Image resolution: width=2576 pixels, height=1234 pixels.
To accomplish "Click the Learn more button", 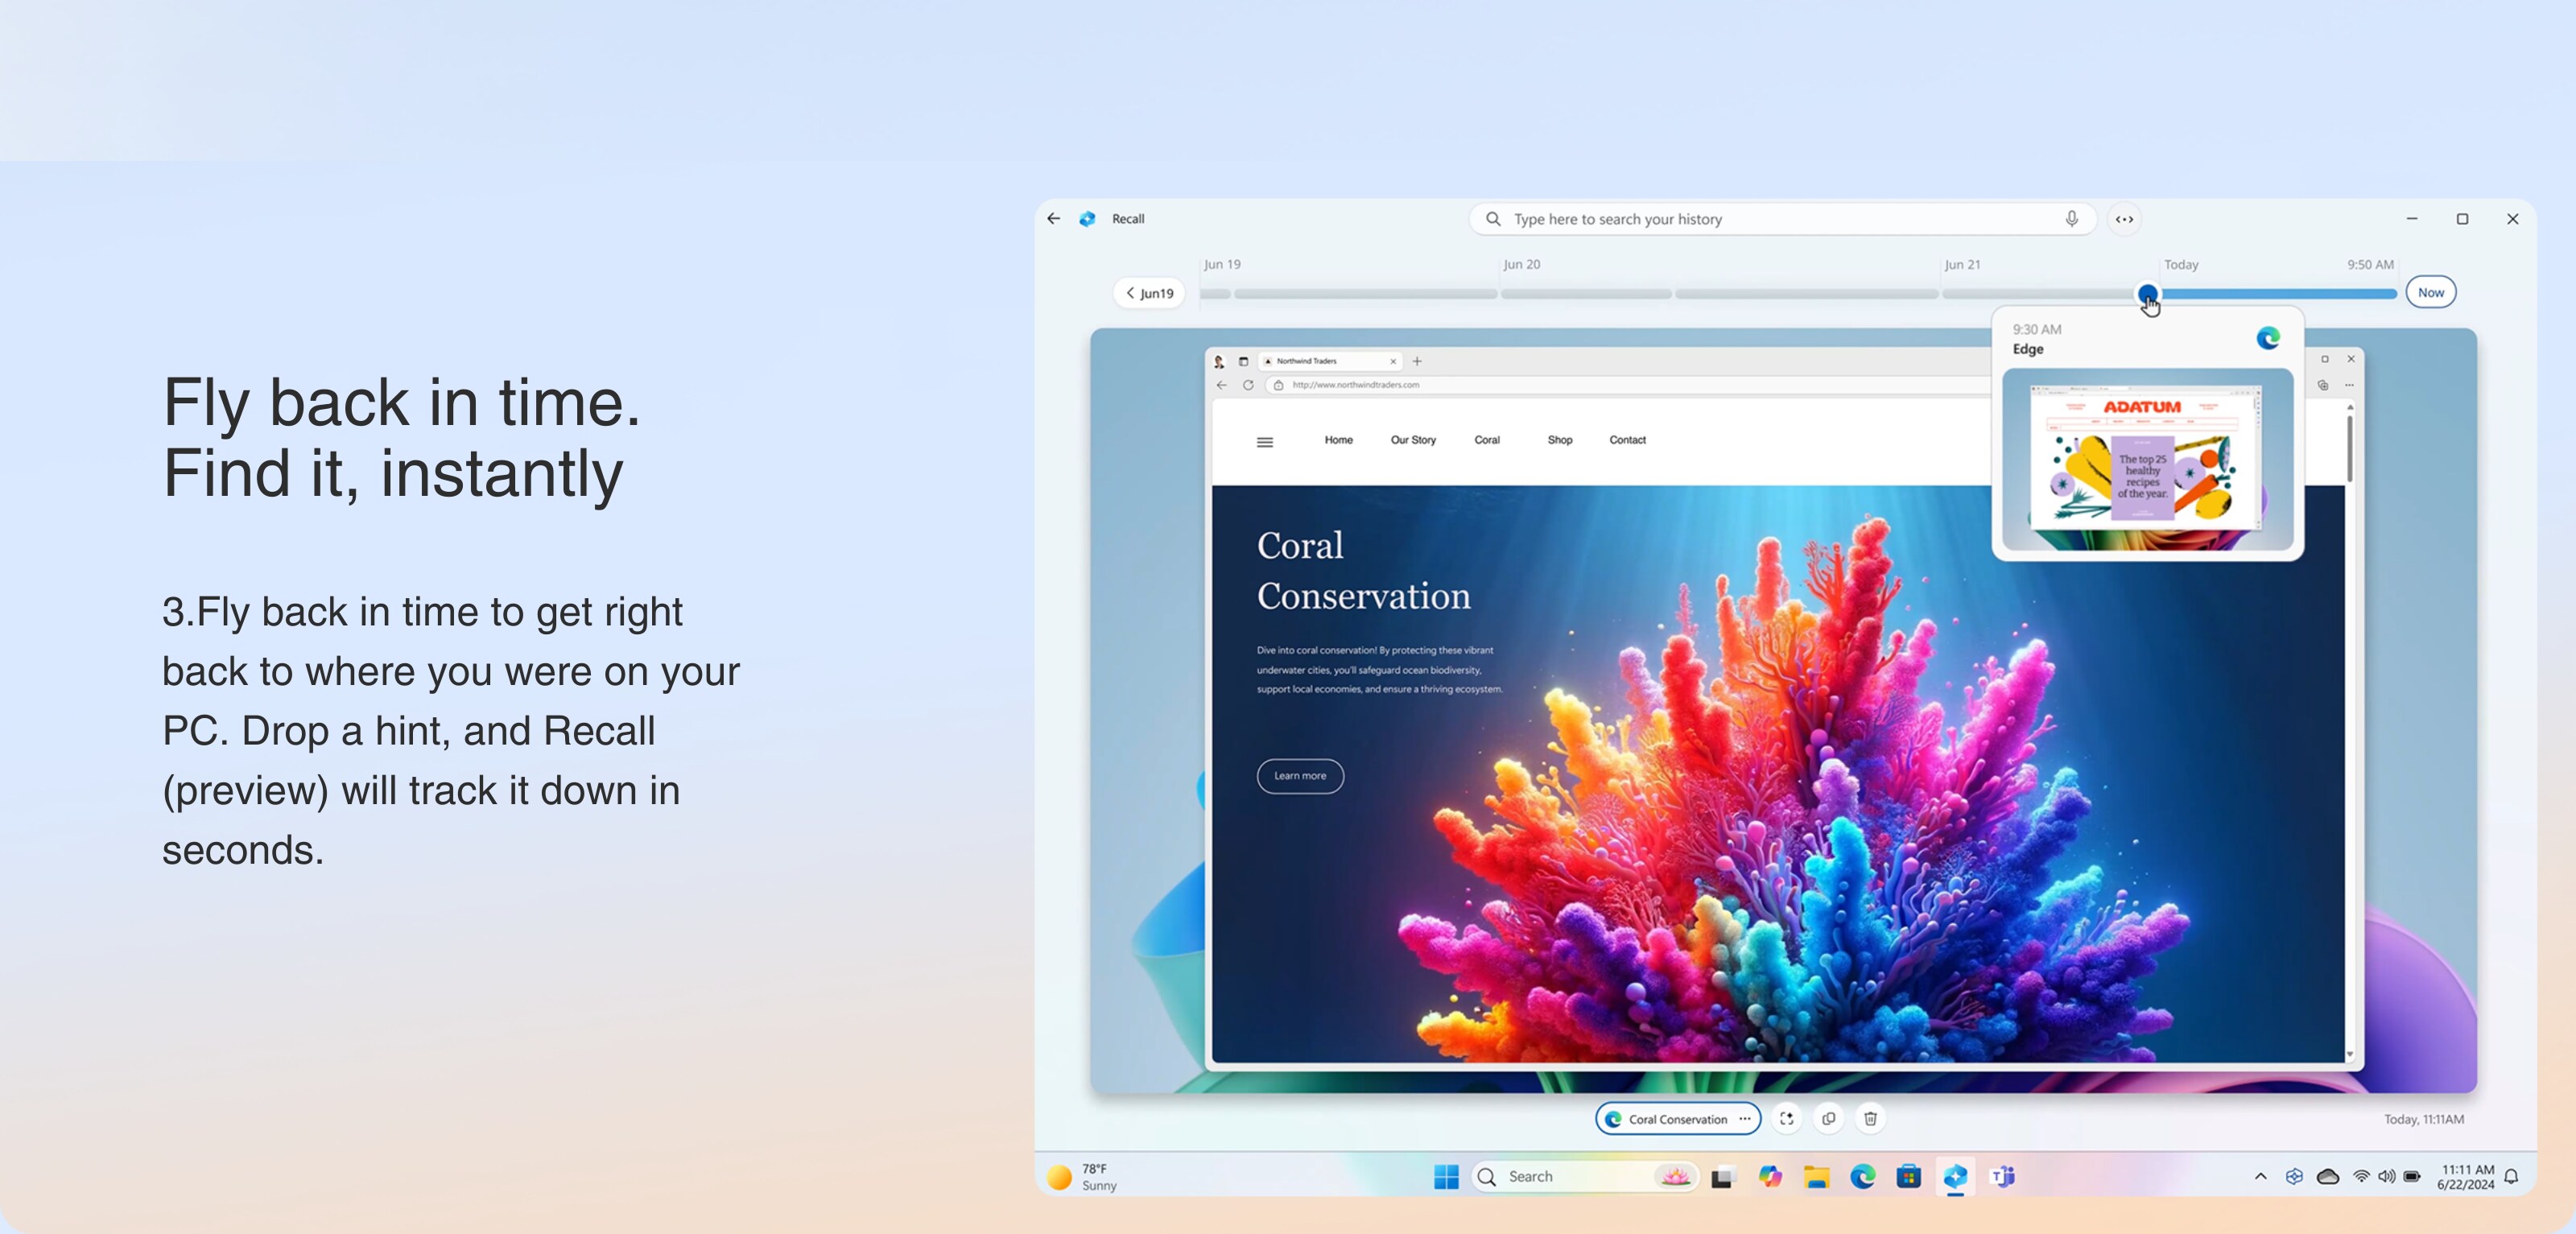I will [x=1300, y=776].
